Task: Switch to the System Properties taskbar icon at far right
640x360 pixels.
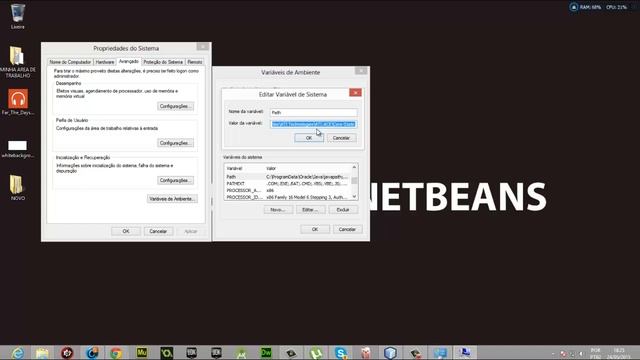Action: tap(465, 353)
